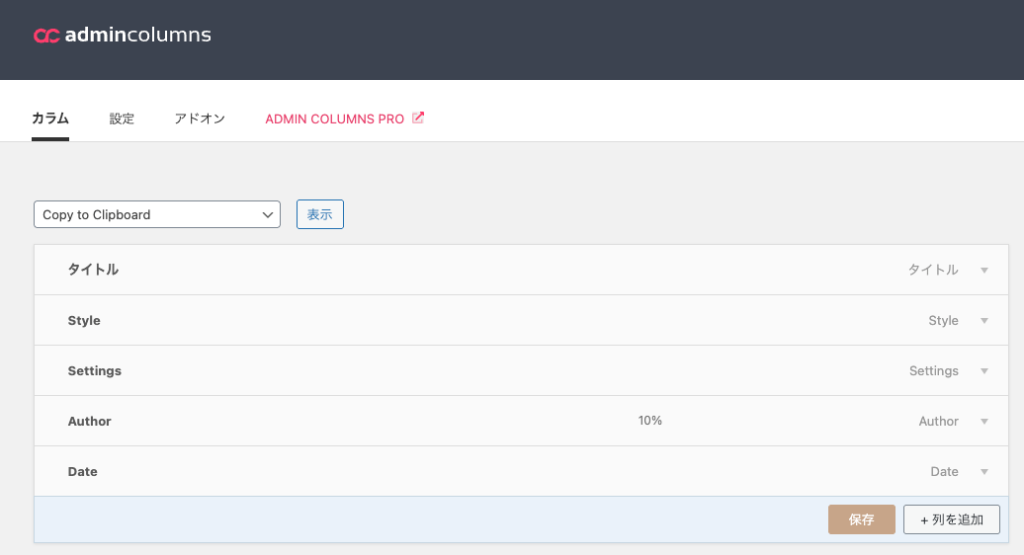This screenshot has width=1024, height=555.
Task: Open the Copy to Clipboard dropdown
Action: tap(157, 215)
